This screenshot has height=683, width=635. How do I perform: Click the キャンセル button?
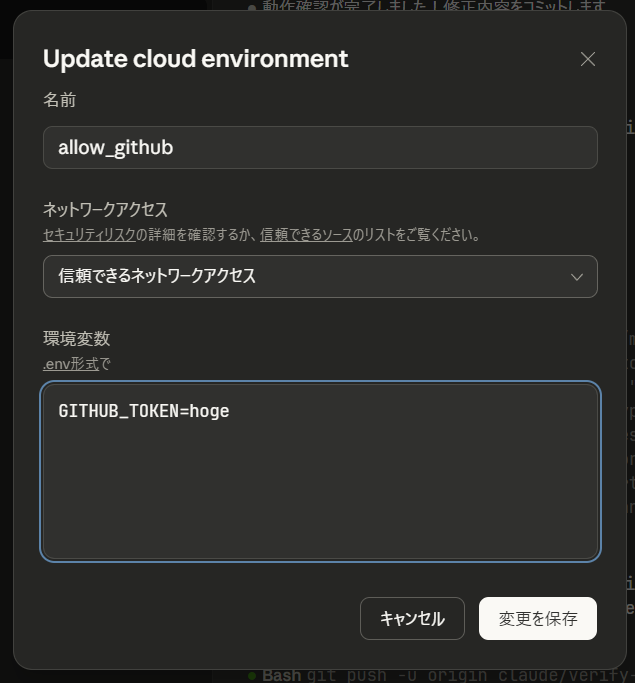tap(412, 619)
